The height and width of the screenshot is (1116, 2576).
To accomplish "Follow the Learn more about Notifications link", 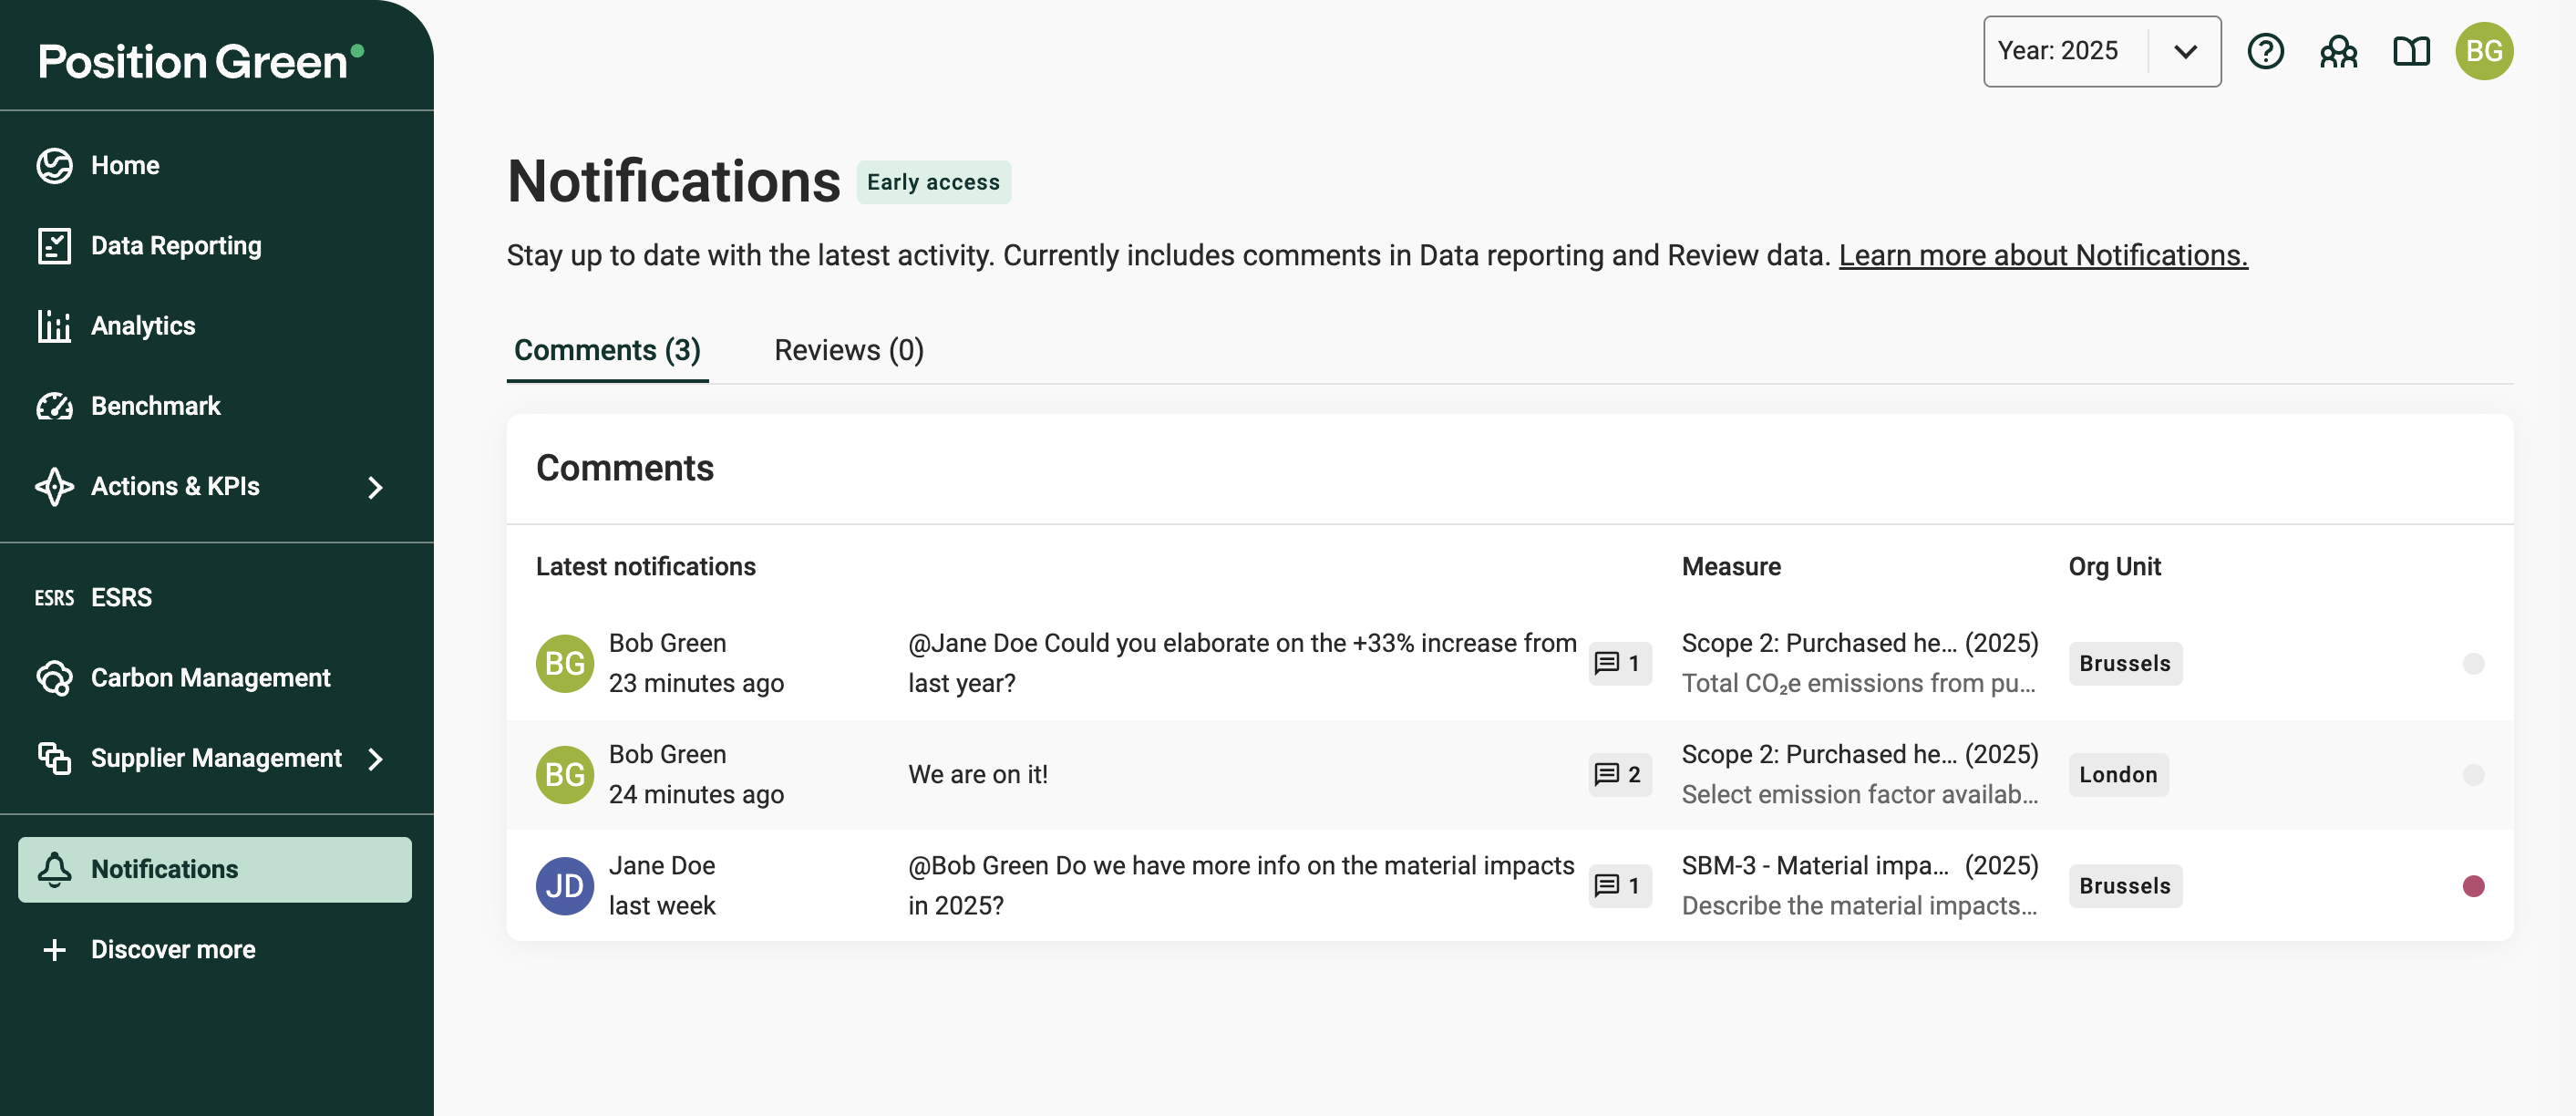I will tap(2042, 255).
